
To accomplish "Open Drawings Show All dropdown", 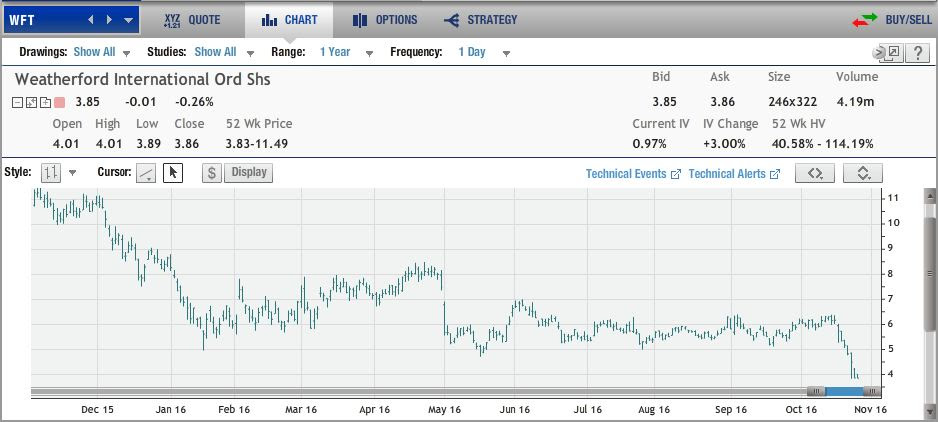I will click(101, 52).
